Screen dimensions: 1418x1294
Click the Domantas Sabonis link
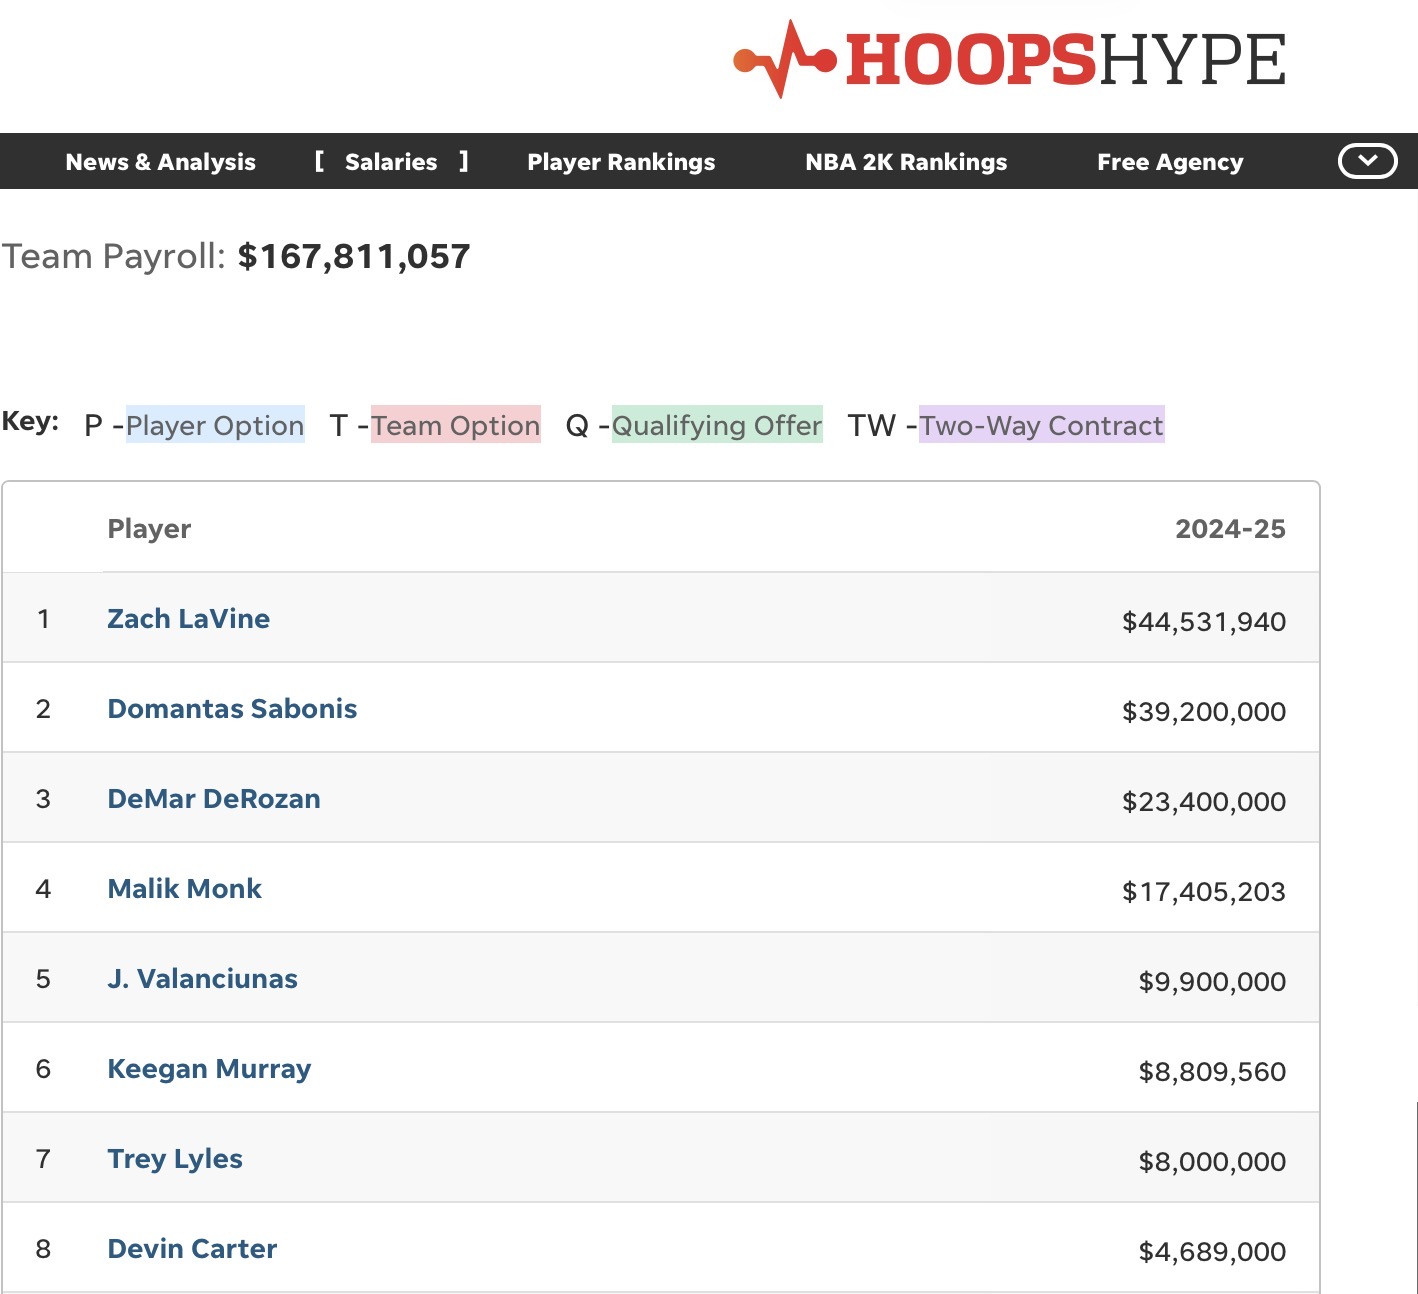click(x=232, y=709)
